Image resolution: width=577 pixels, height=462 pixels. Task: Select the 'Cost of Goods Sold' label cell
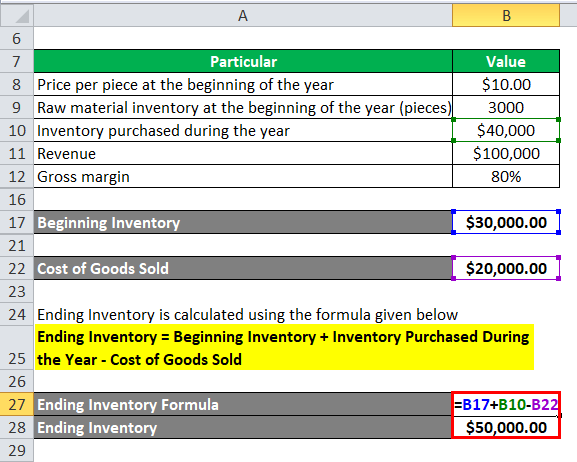click(243, 268)
